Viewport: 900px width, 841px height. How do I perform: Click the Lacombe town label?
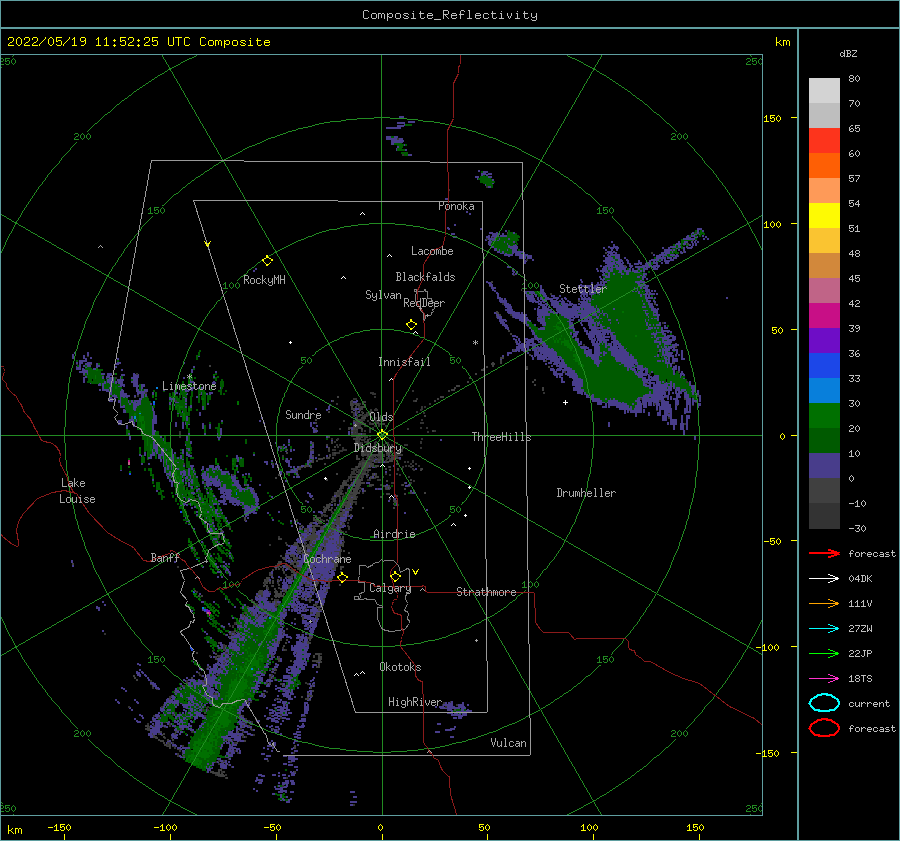432,251
